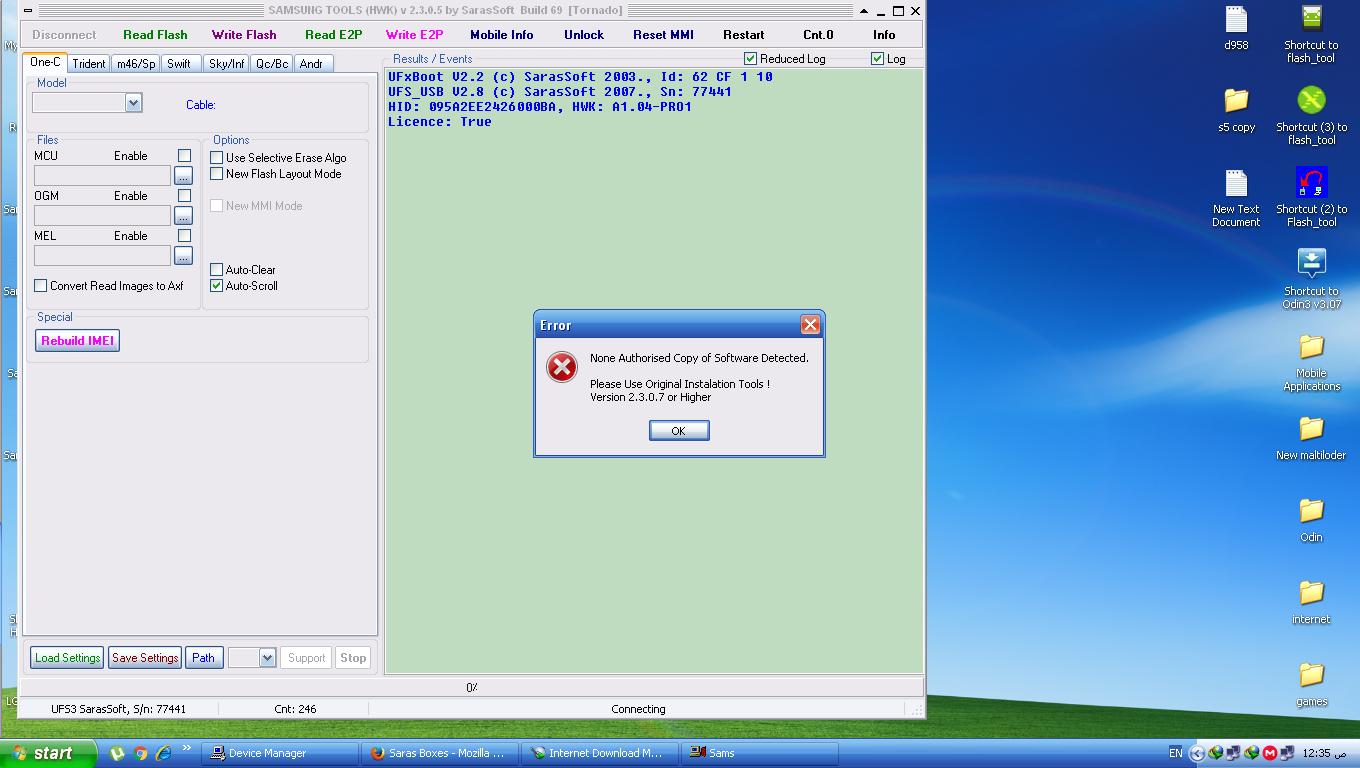This screenshot has height=768, width=1360.
Task: Click the EN language indicator
Action: point(1176,753)
